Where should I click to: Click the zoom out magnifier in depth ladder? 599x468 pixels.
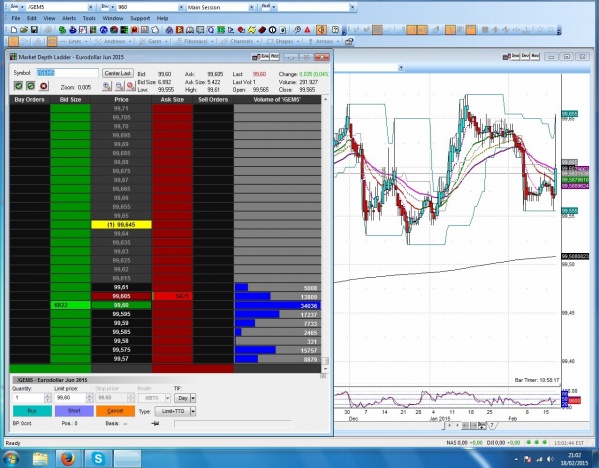pos(119,86)
